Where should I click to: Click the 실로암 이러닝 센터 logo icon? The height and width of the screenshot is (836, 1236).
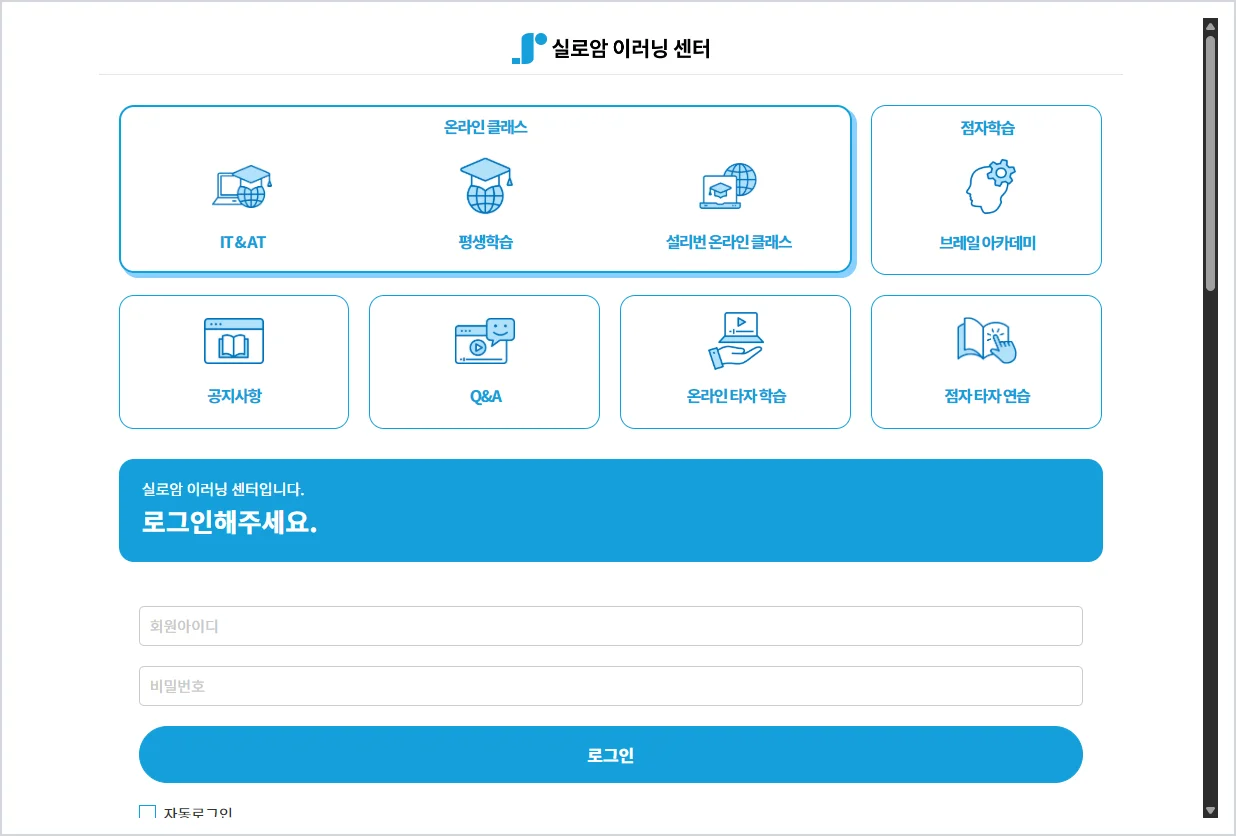pyautogui.click(x=529, y=48)
